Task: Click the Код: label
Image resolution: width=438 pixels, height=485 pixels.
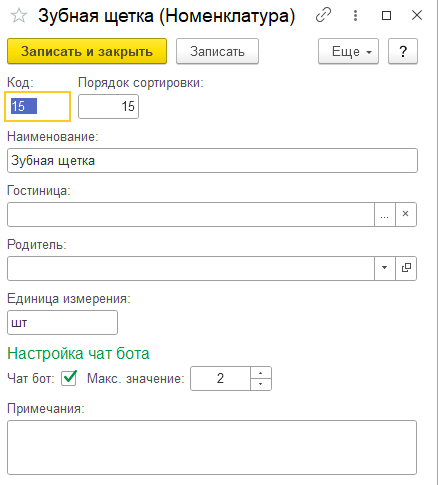Action: point(20,83)
